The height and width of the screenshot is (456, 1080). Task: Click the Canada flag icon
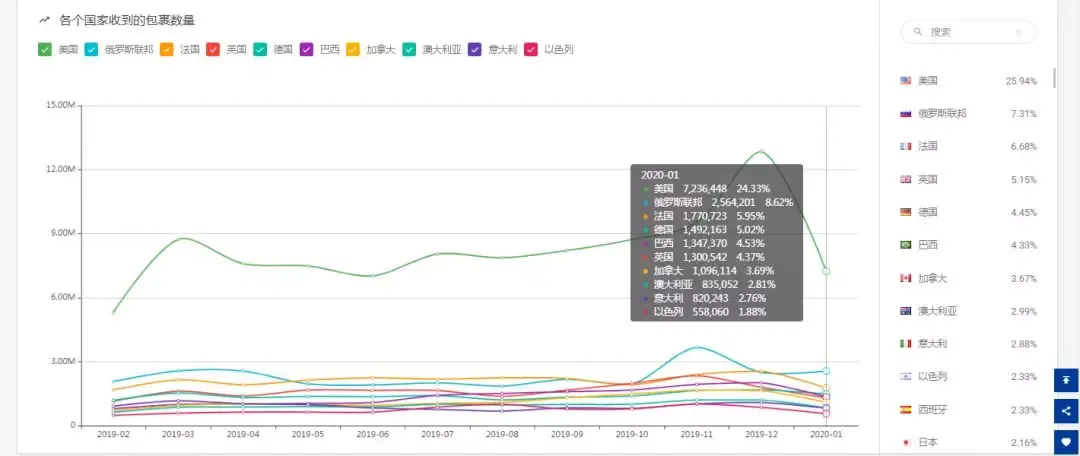click(906, 278)
